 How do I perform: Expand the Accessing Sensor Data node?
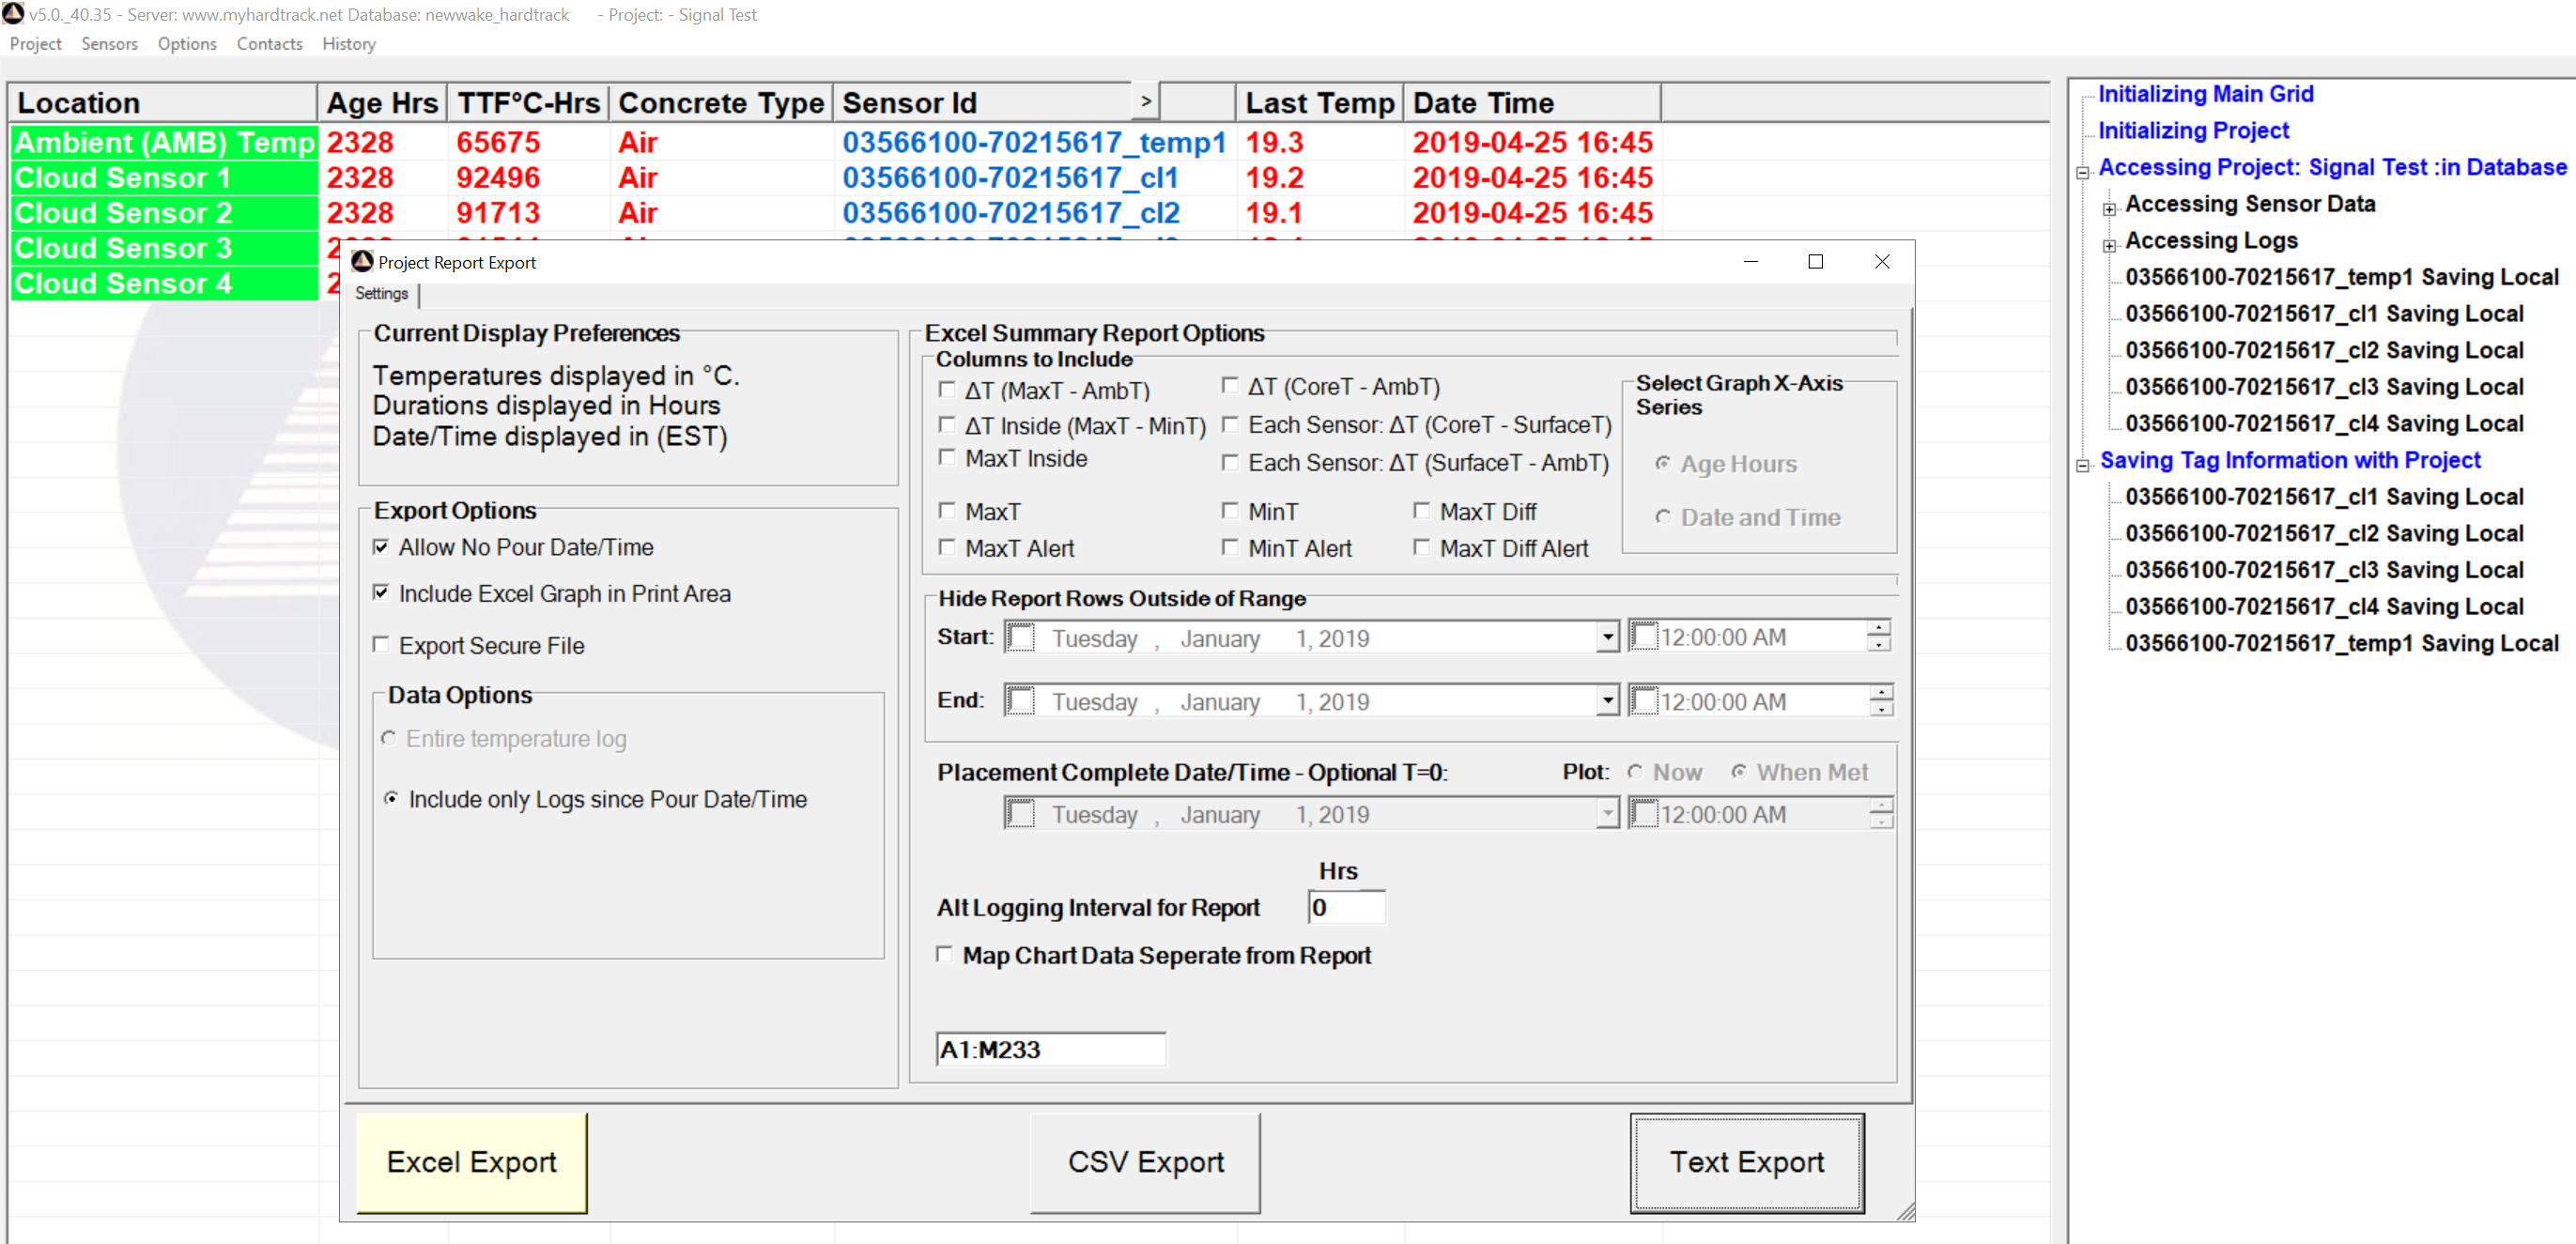[x=2109, y=209]
